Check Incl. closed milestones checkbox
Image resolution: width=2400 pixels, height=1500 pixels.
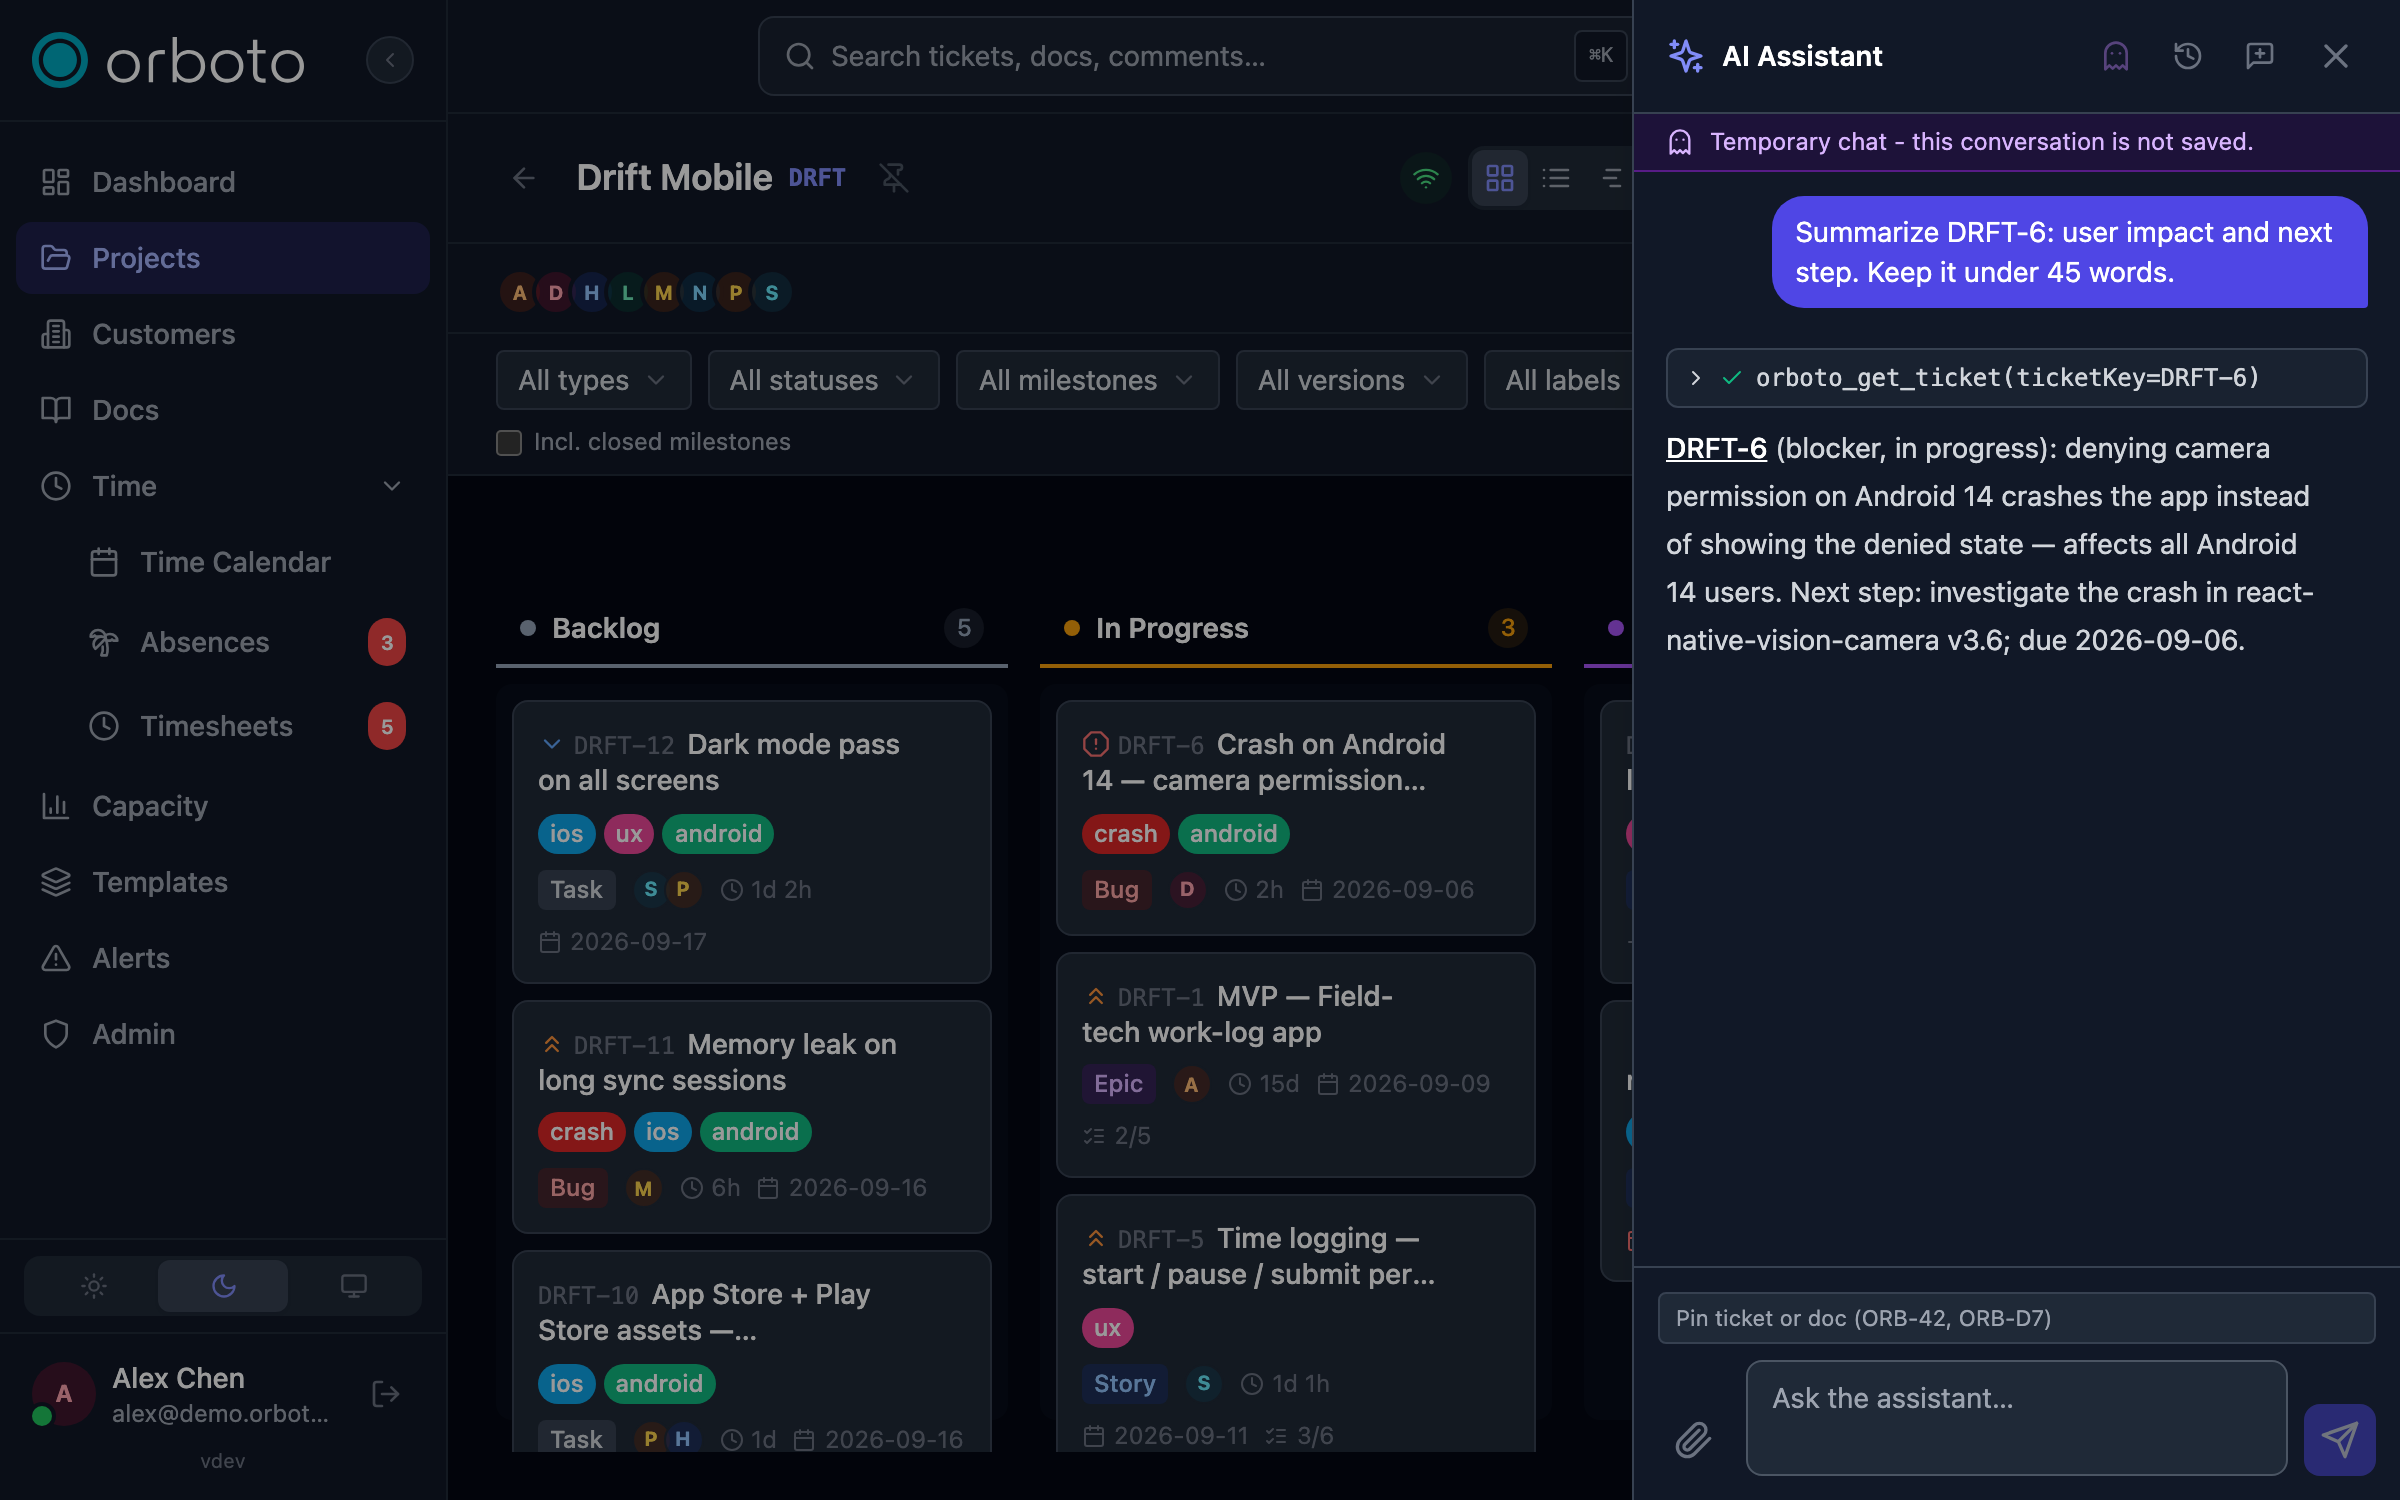point(509,442)
